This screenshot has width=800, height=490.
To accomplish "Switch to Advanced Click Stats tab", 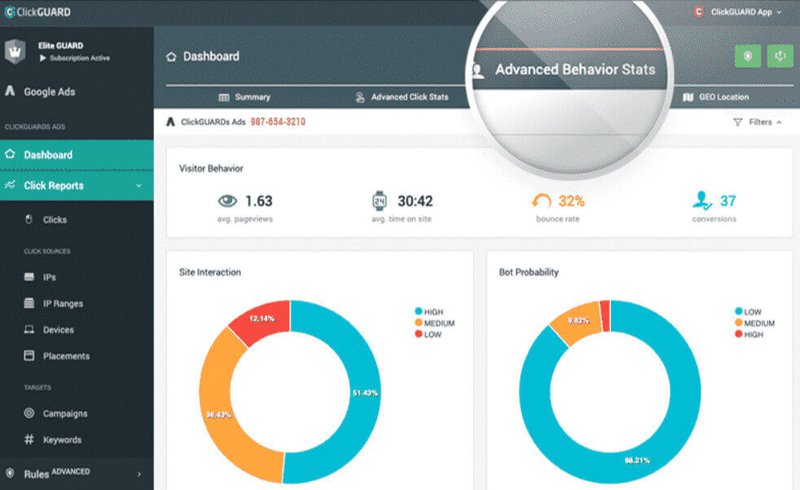I will 402,97.
